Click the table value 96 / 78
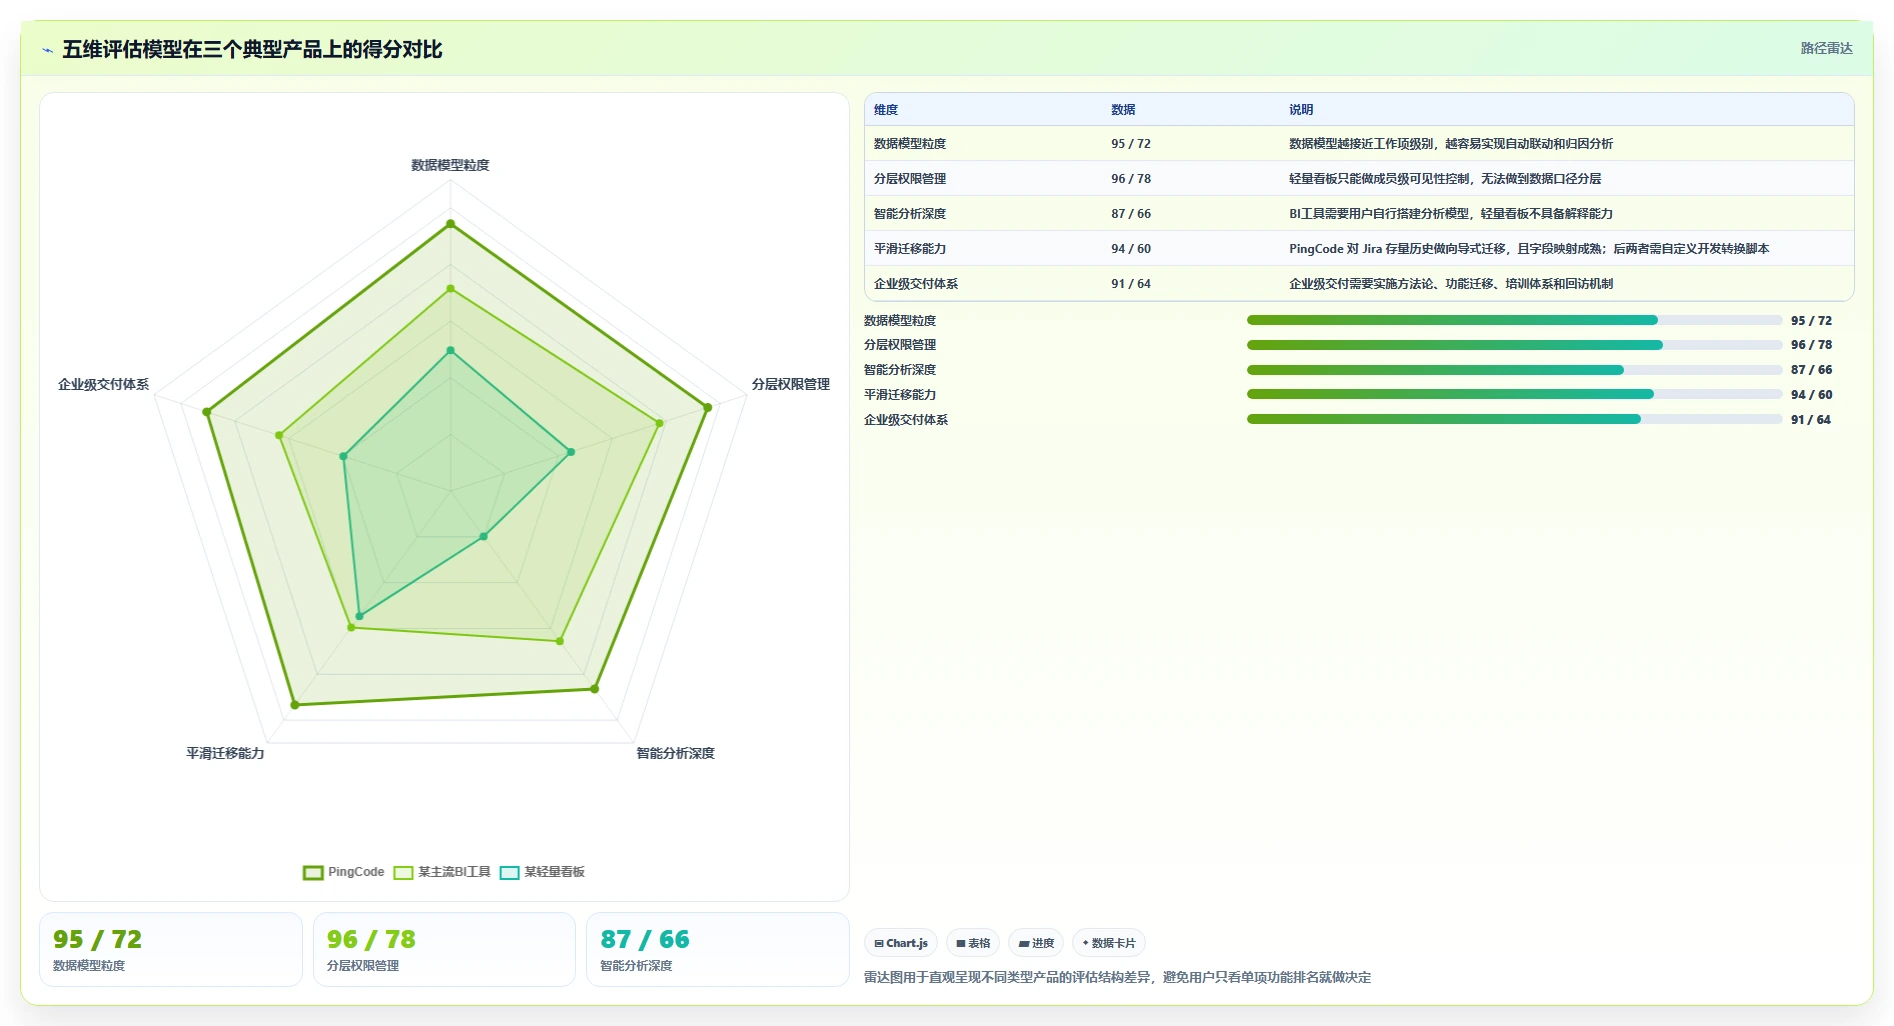Screen dimensions: 1894x1026 1131,179
